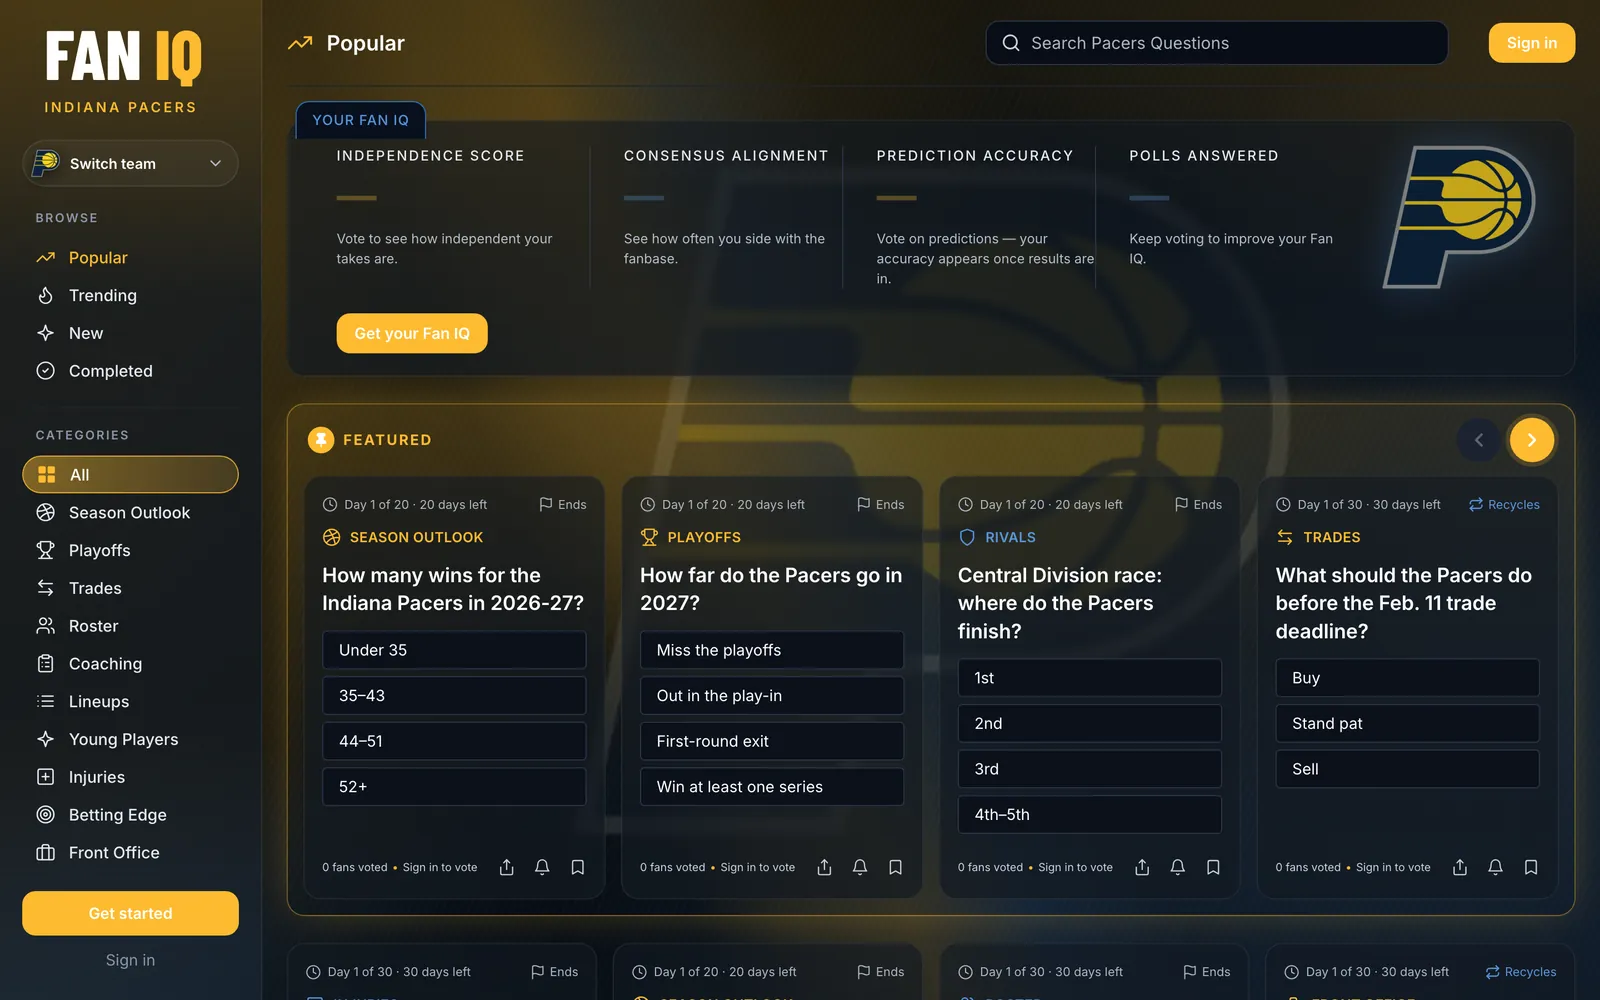Click the search magnifier icon
The width and height of the screenshot is (1600, 1000).
click(x=1011, y=43)
